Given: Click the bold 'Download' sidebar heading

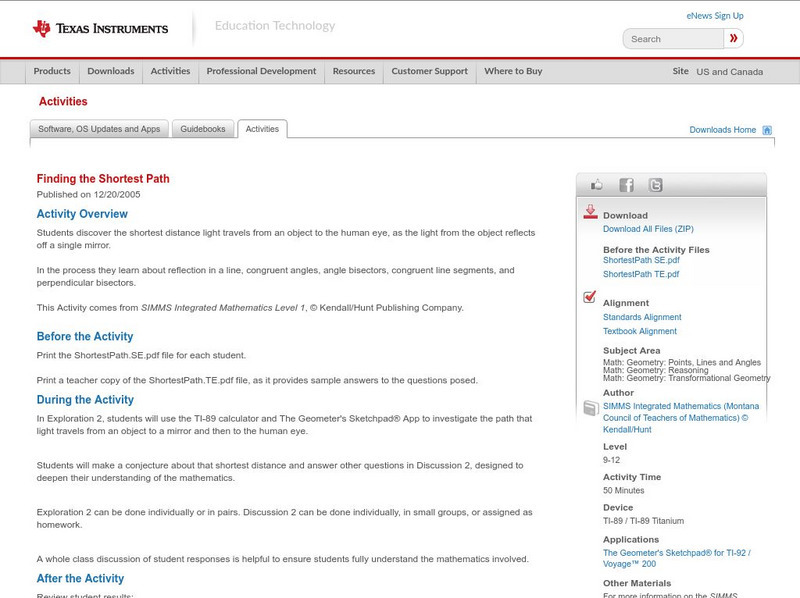Looking at the screenshot, I should coord(625,215).
